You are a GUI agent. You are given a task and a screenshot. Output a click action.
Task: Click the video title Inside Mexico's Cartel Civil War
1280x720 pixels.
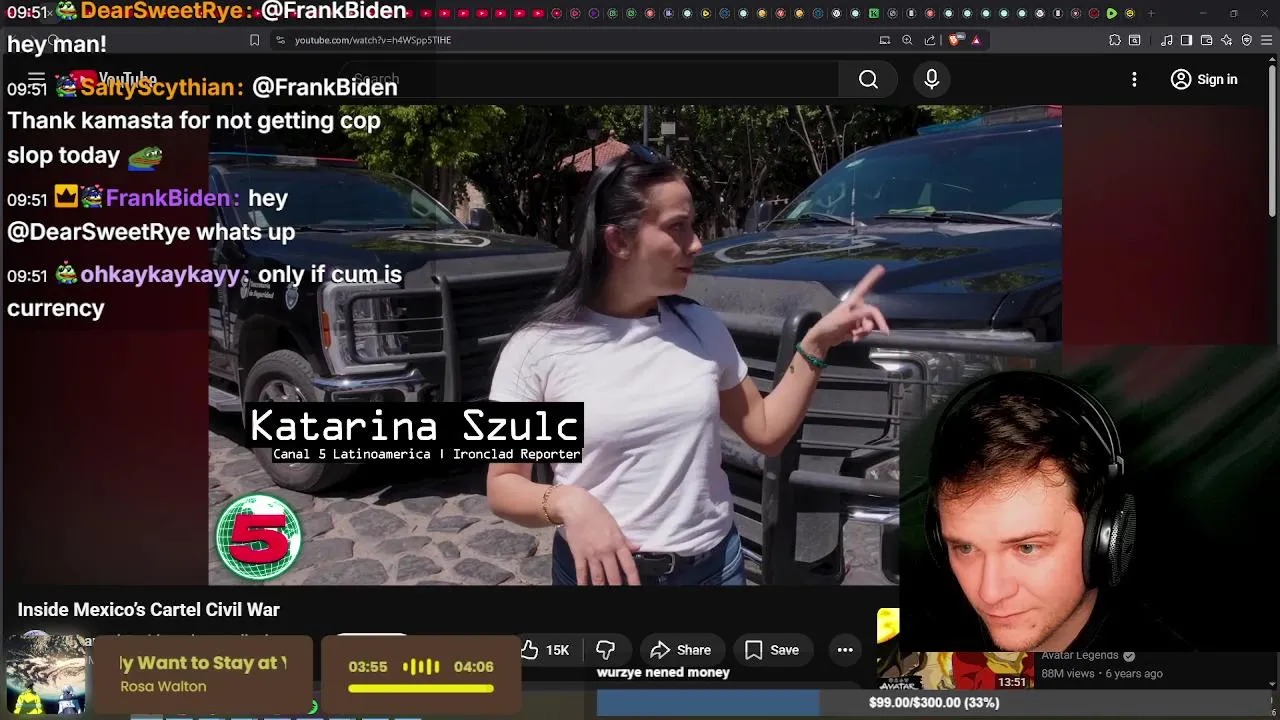148,610
